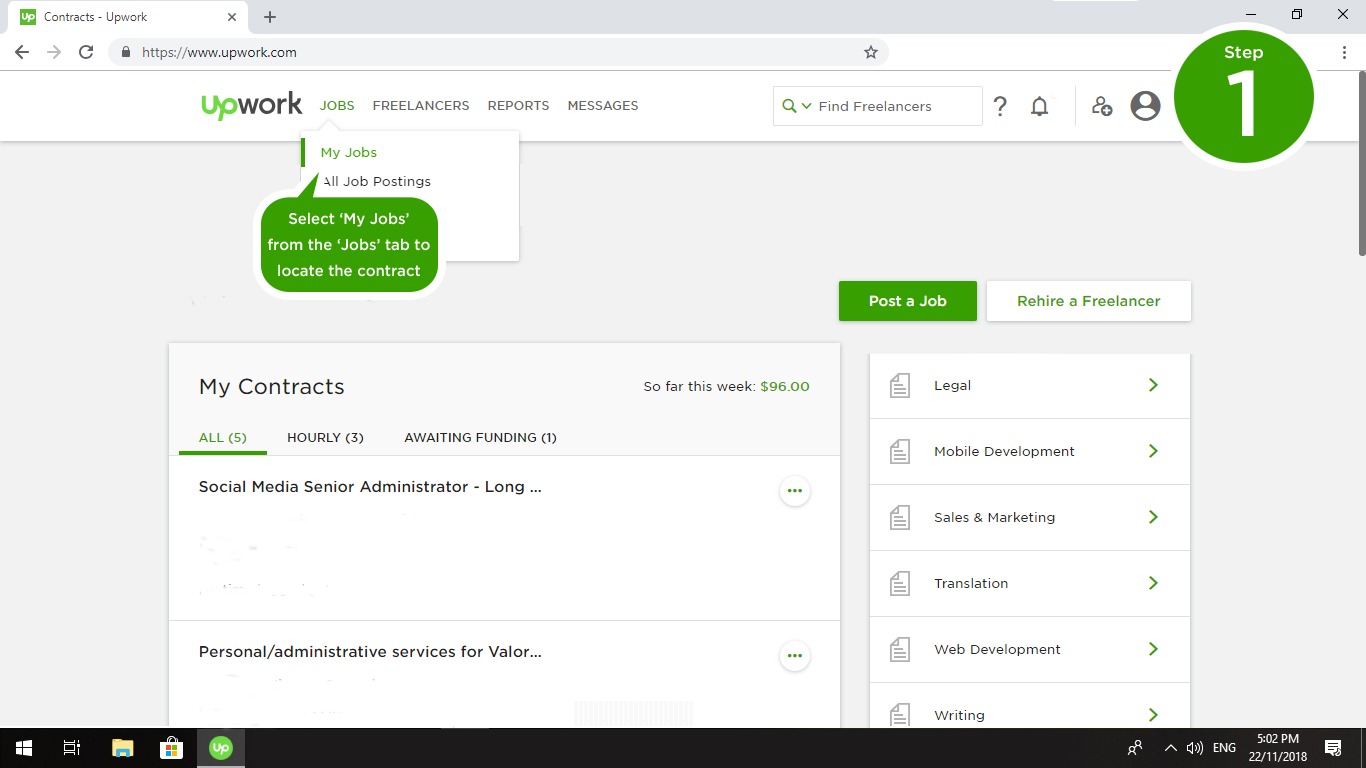1366x768 pixels.
Task: Open the help question mark icon
Action: click(x=1000, y=106)
